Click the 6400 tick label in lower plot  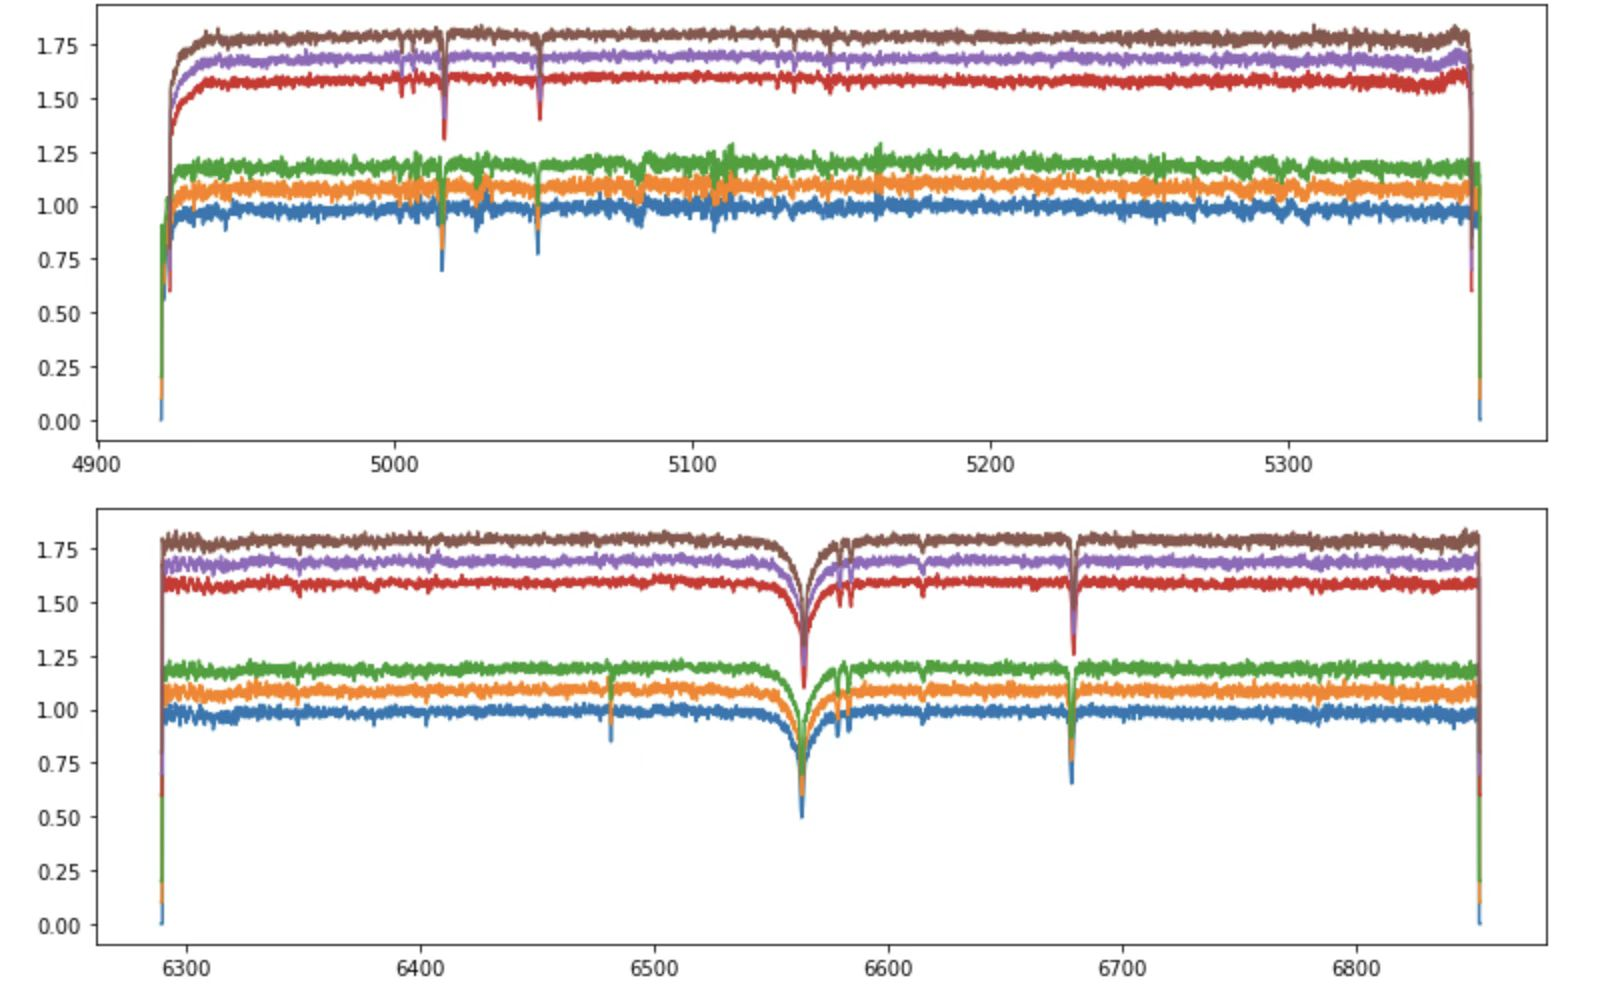click(420, 969)
